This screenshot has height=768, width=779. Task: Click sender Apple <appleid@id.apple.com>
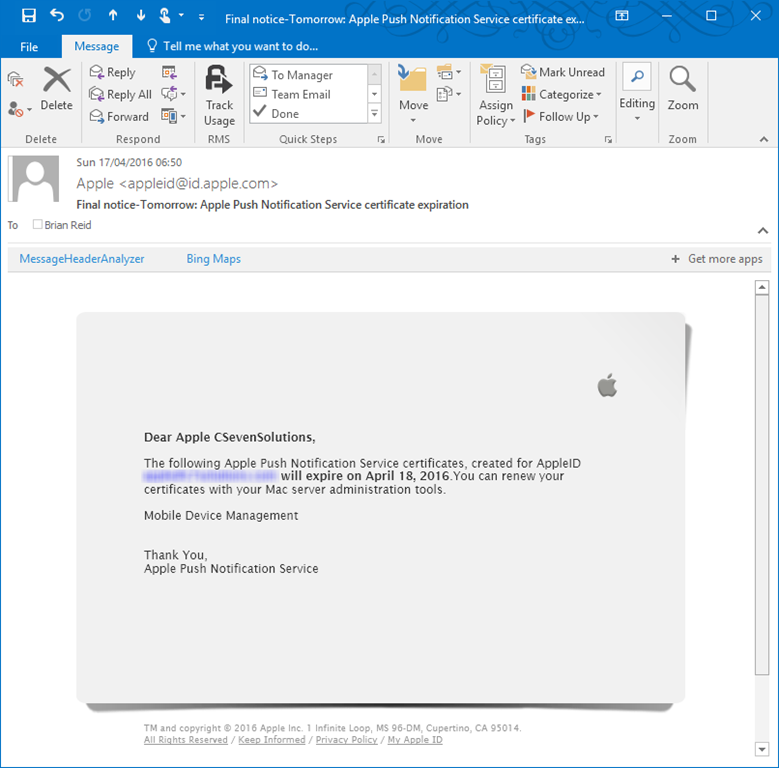pos(177,184)
